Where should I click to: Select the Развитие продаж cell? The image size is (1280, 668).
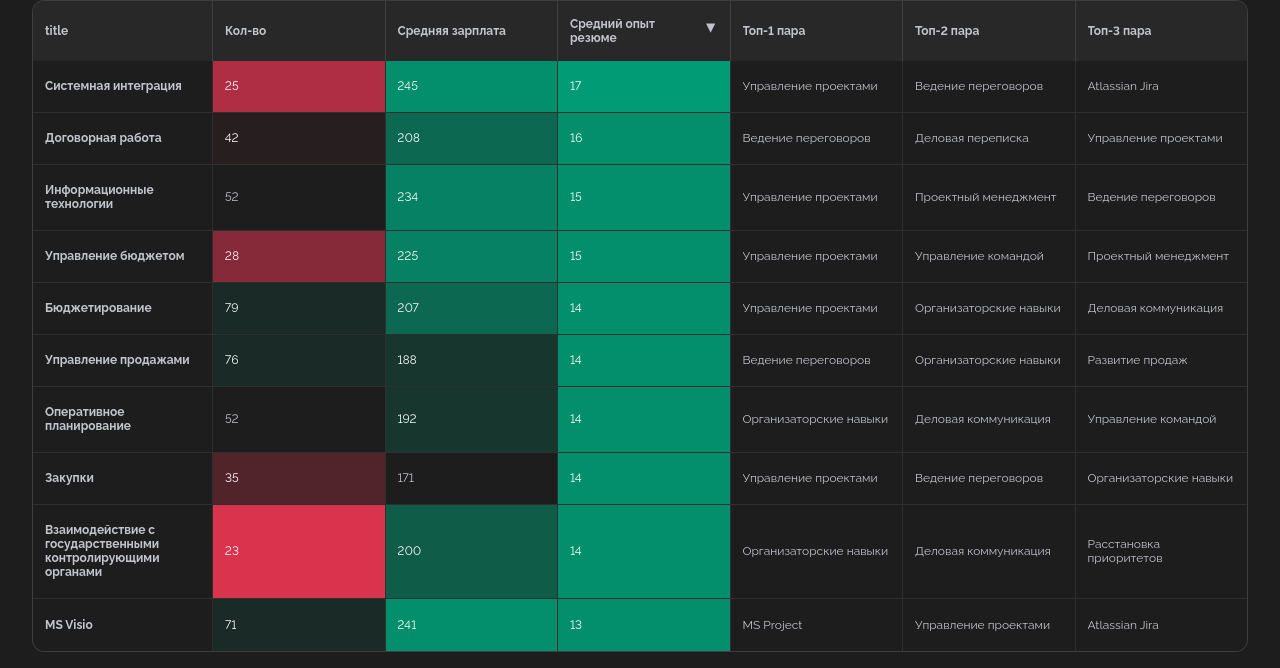coord(1137,360)
